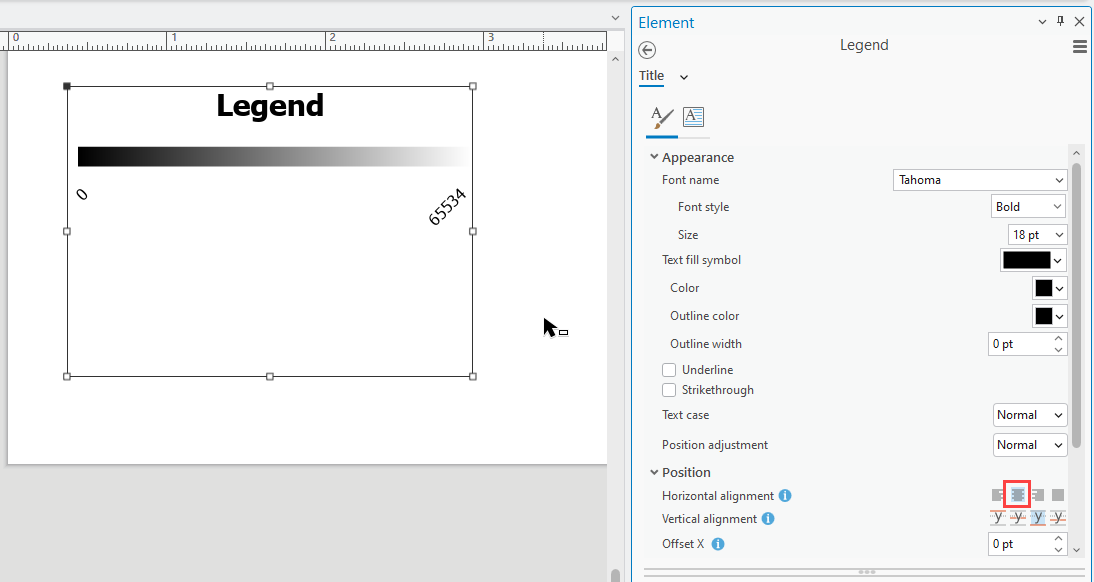Pin the Element pane open
Screen dimensions: 1094x582
pos(1059,21)
